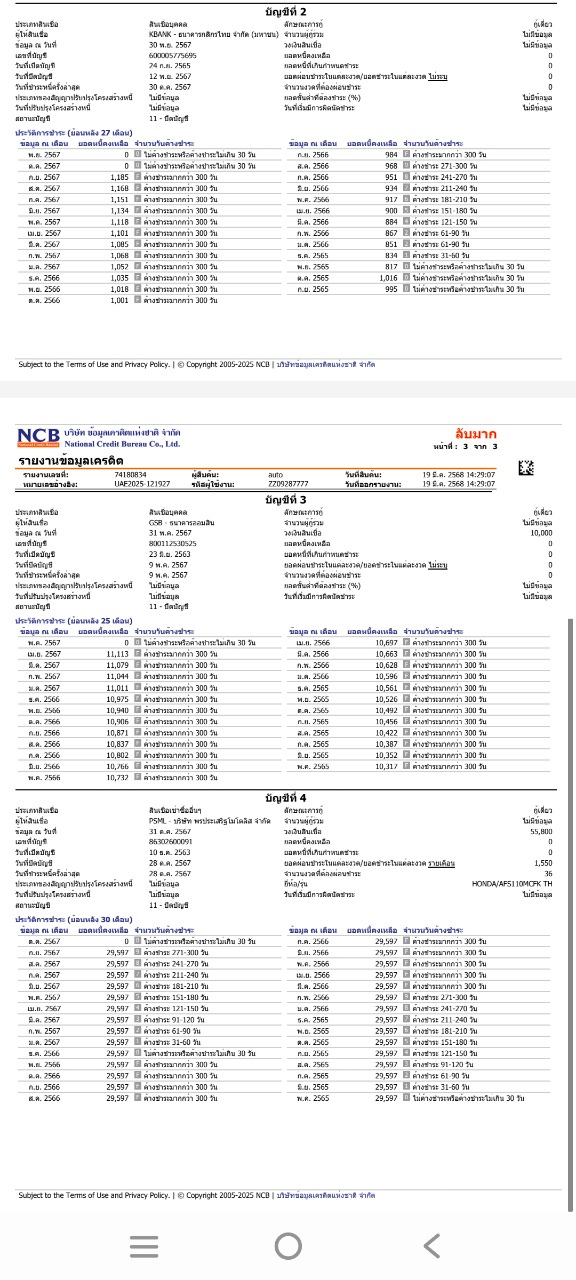Viewport: 576px width, 1280px height.
Task: Tap credit limit value 10,000 in Account 3
Action: (540, 532)
